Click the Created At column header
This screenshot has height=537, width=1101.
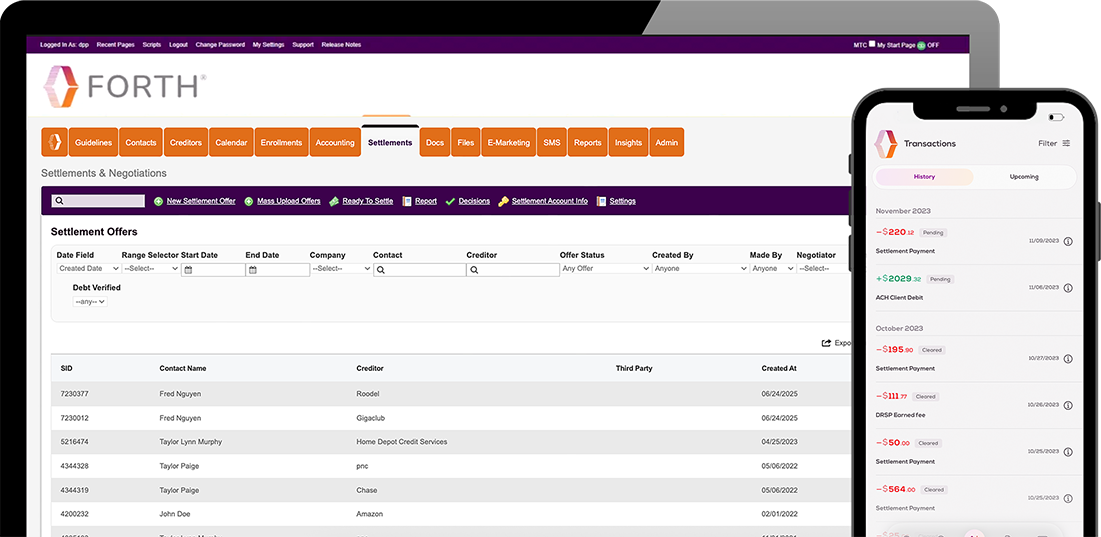pyautogui.click(x=779, y=369)
